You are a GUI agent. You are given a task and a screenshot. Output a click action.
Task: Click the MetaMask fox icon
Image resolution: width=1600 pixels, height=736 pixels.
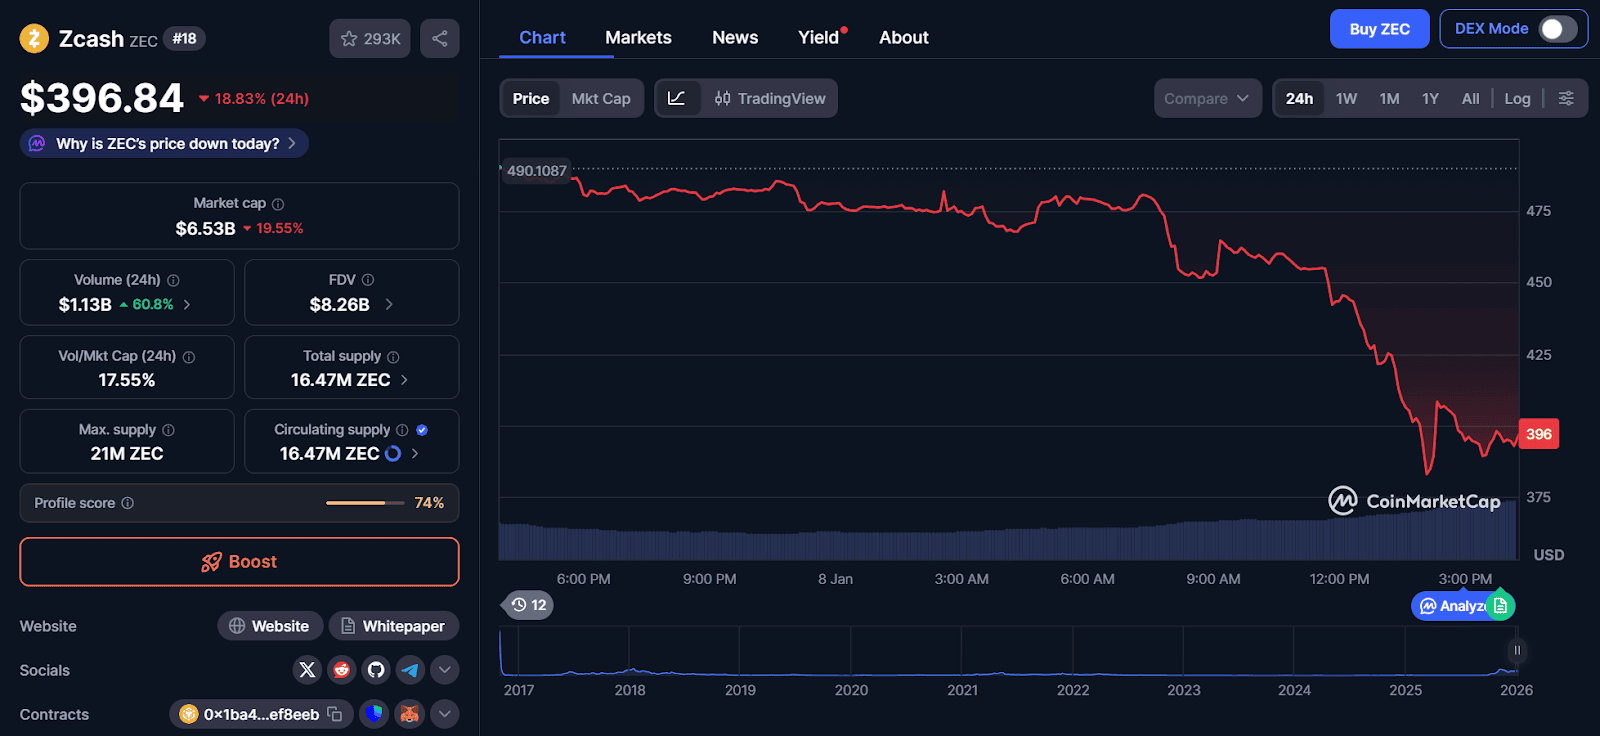click(x=409, y=714)
